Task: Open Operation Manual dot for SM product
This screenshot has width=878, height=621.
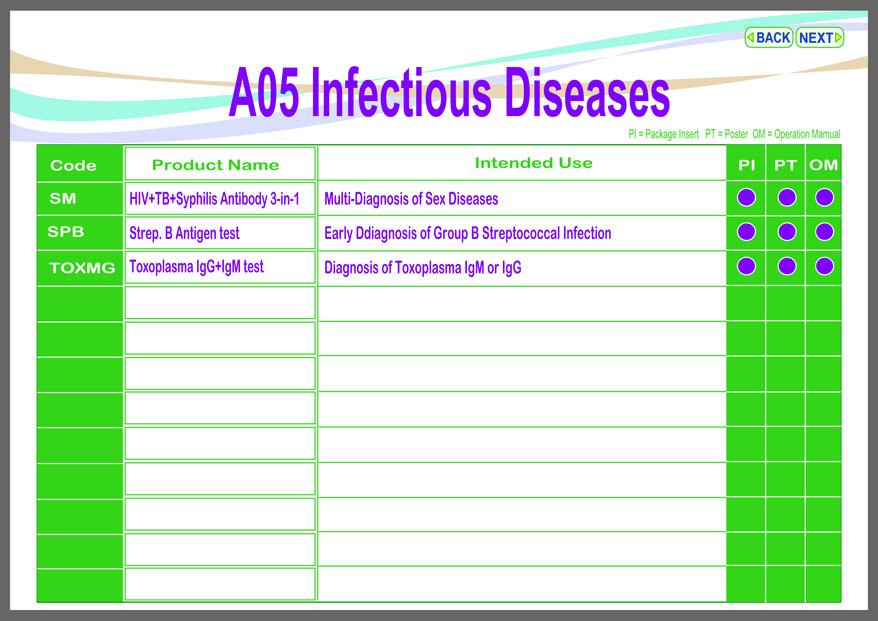Action: tap(824, 198)
